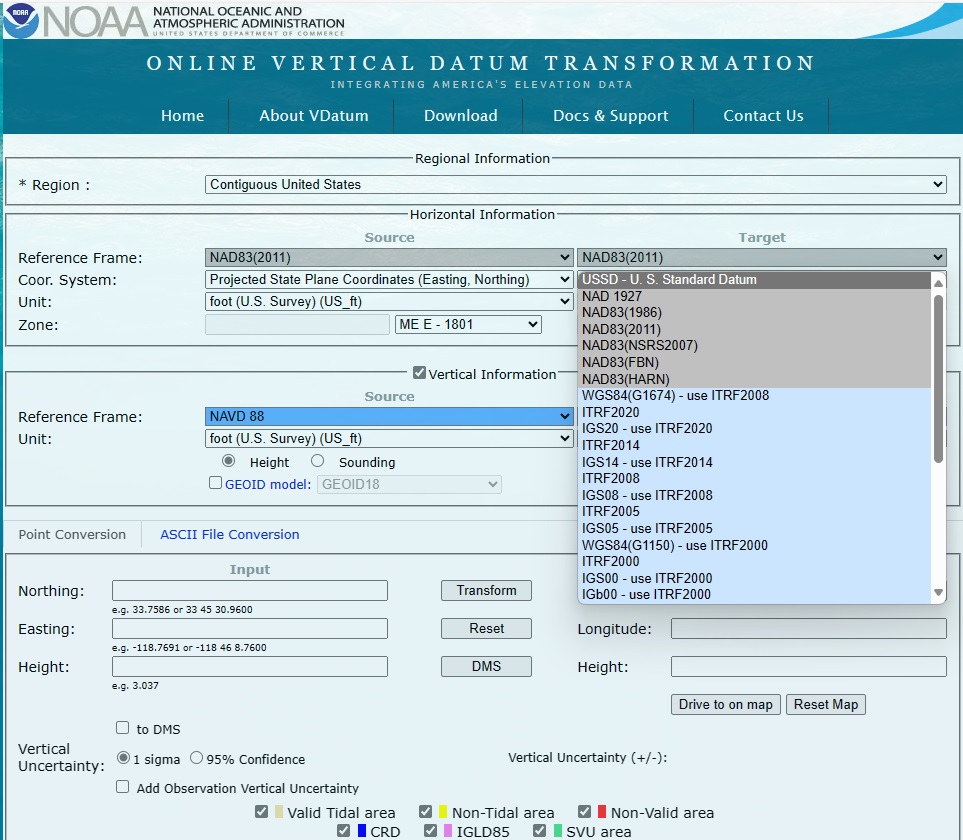Expand the Region dropdown
963x840 pixels.
point(575,184)
